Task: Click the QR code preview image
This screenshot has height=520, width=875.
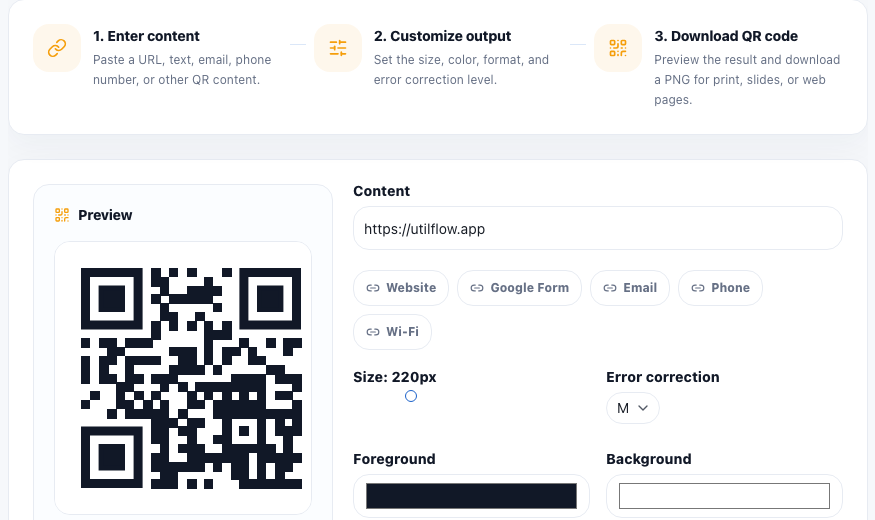Action: 191,378
